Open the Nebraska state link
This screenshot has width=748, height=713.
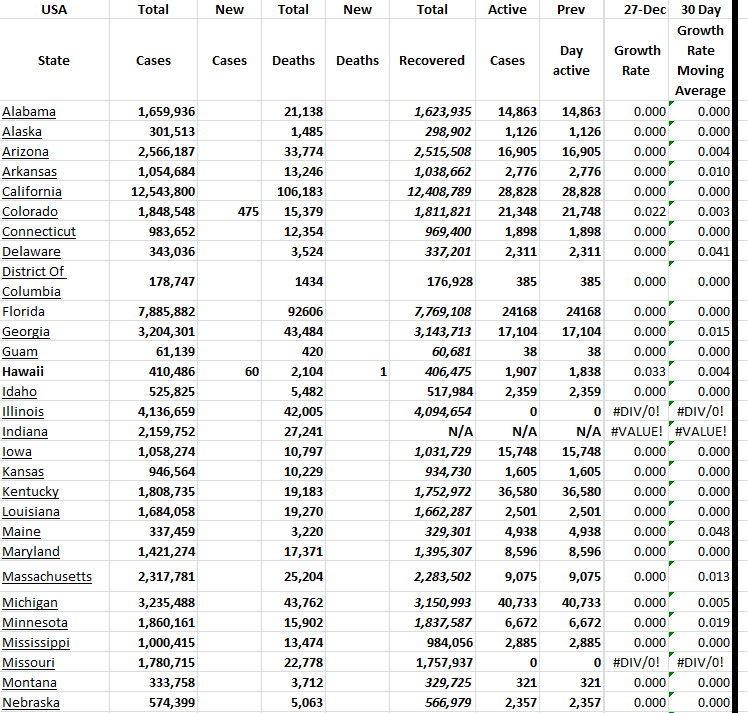pyautogui.click(x=31, y=703)
